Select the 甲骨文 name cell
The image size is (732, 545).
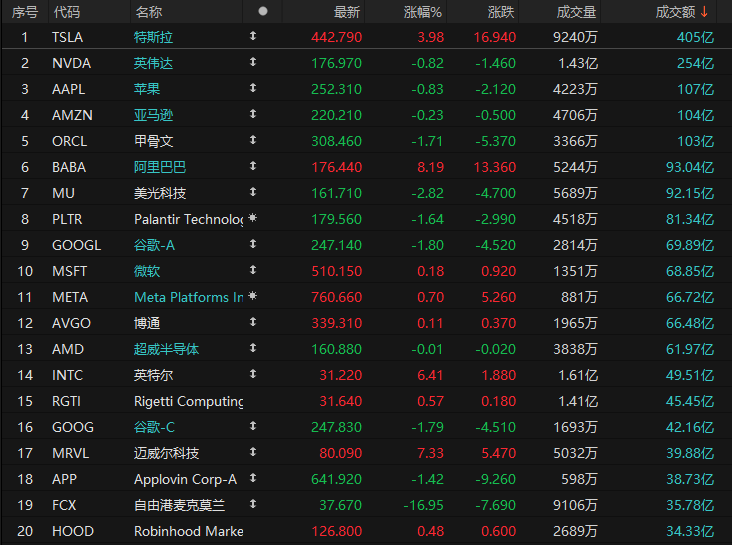pos(154,141)
